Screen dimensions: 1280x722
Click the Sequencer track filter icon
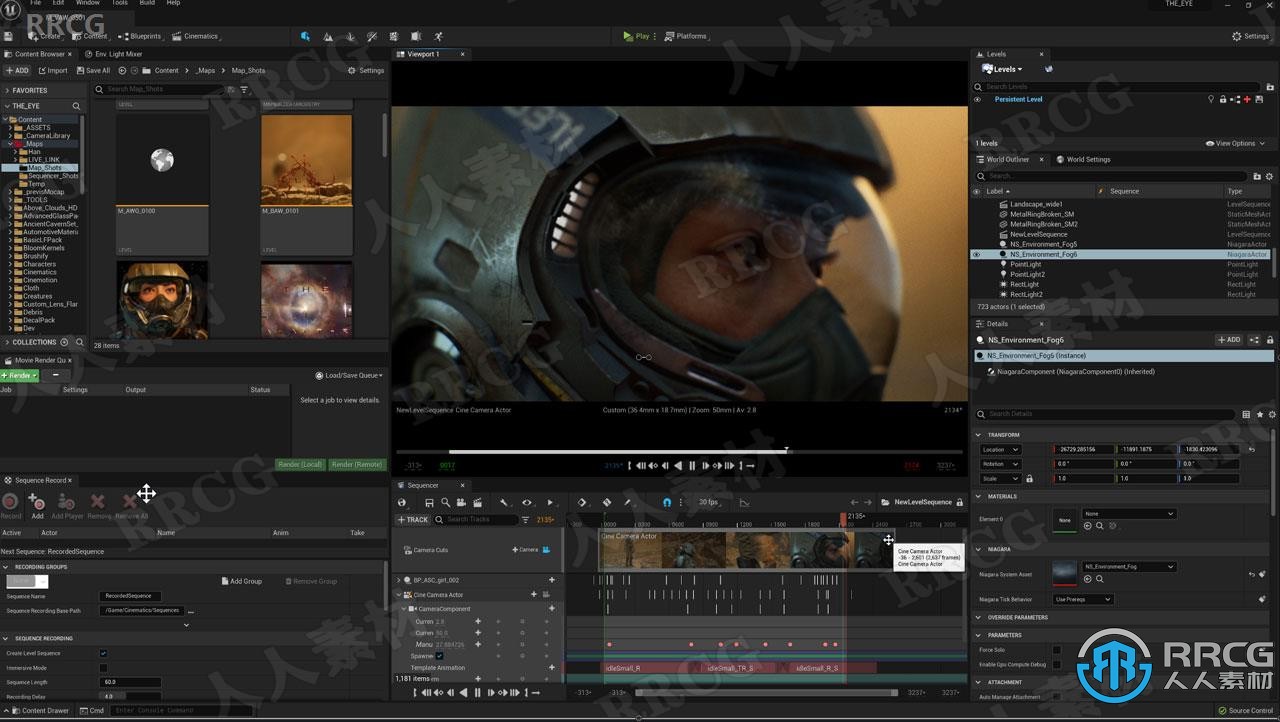[x=525, y=520]
